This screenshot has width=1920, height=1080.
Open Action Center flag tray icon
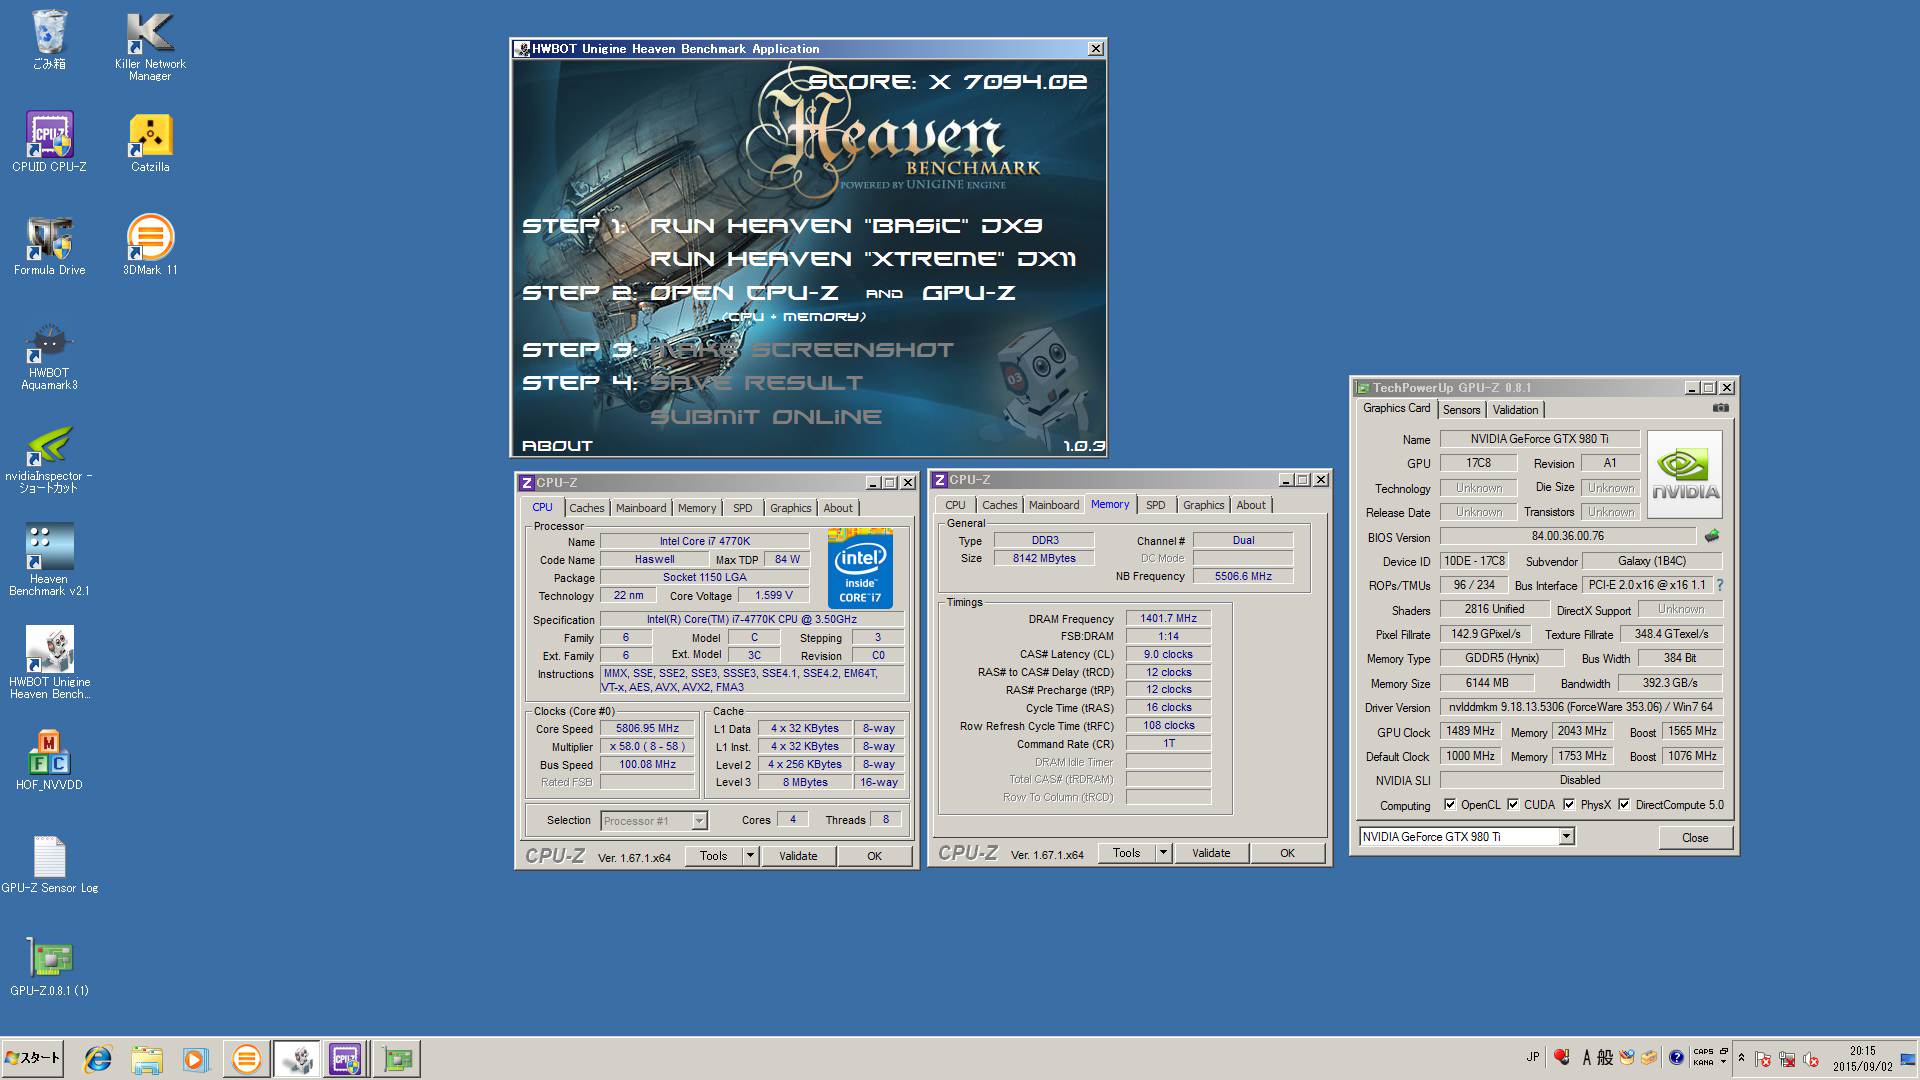click(x=1763, y=1060)
